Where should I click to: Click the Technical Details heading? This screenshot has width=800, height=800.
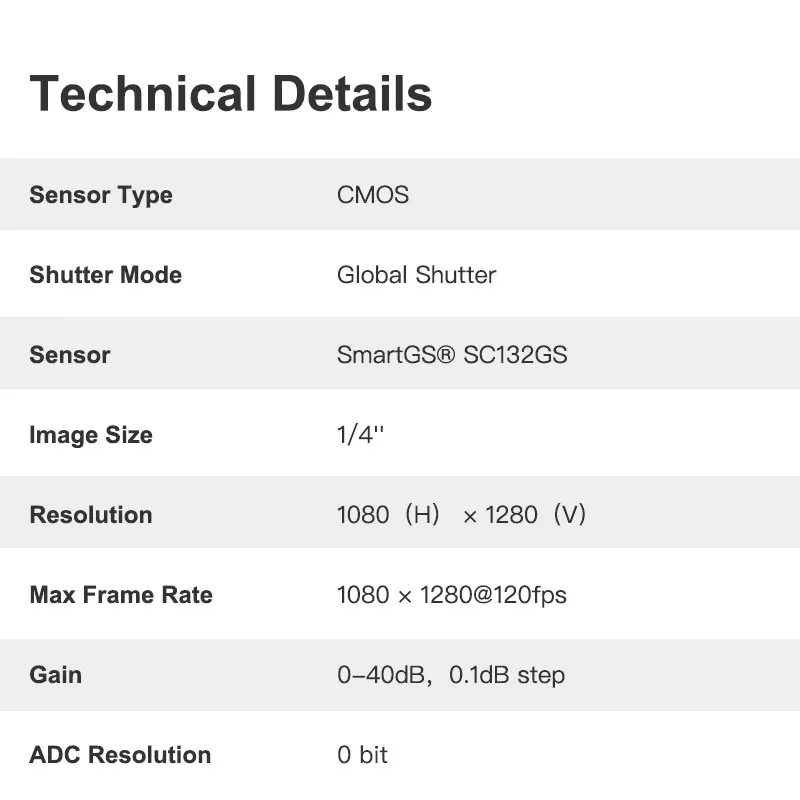click(231, 94)
